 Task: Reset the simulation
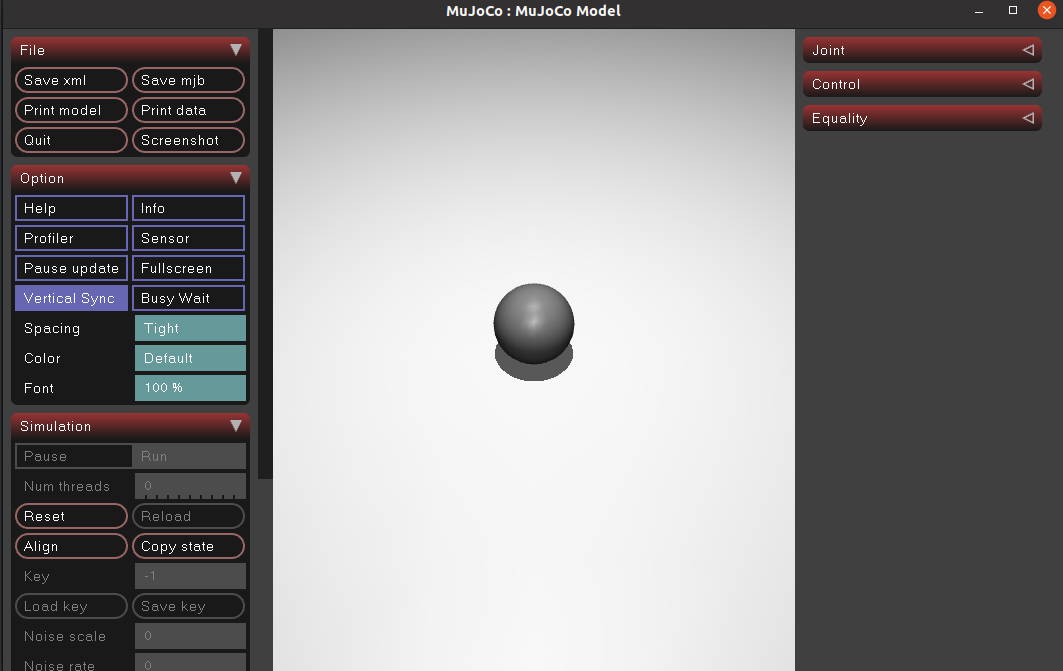point(71,516)
